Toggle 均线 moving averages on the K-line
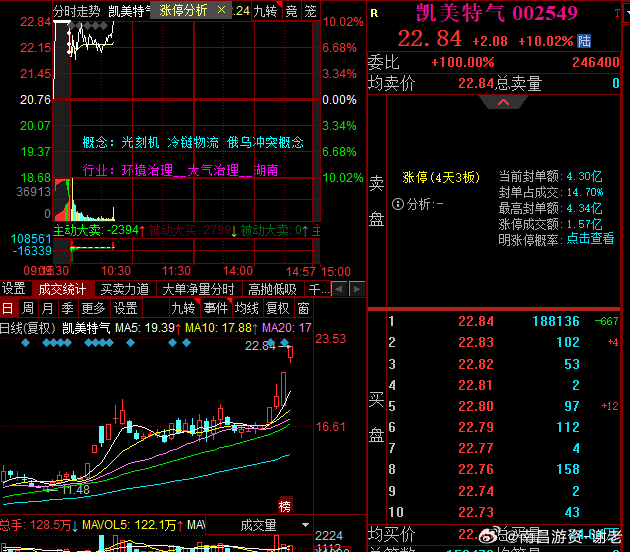The height and width of the screenshot is (552, 630). 246,309
